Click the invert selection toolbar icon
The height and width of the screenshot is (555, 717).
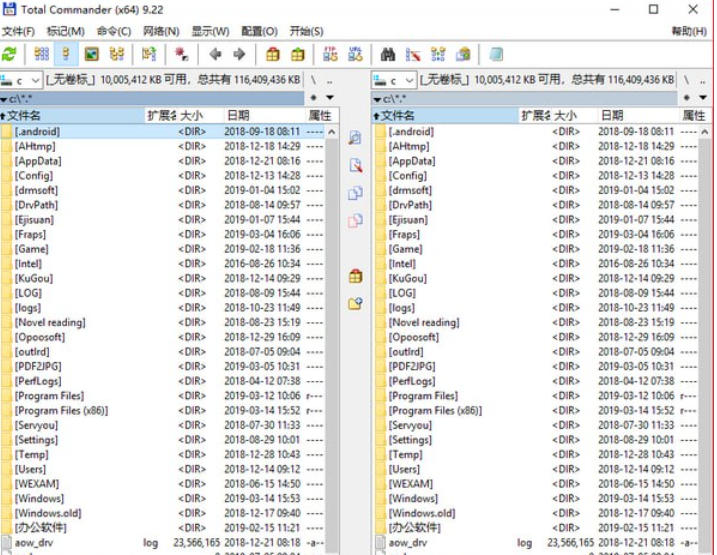149,54
